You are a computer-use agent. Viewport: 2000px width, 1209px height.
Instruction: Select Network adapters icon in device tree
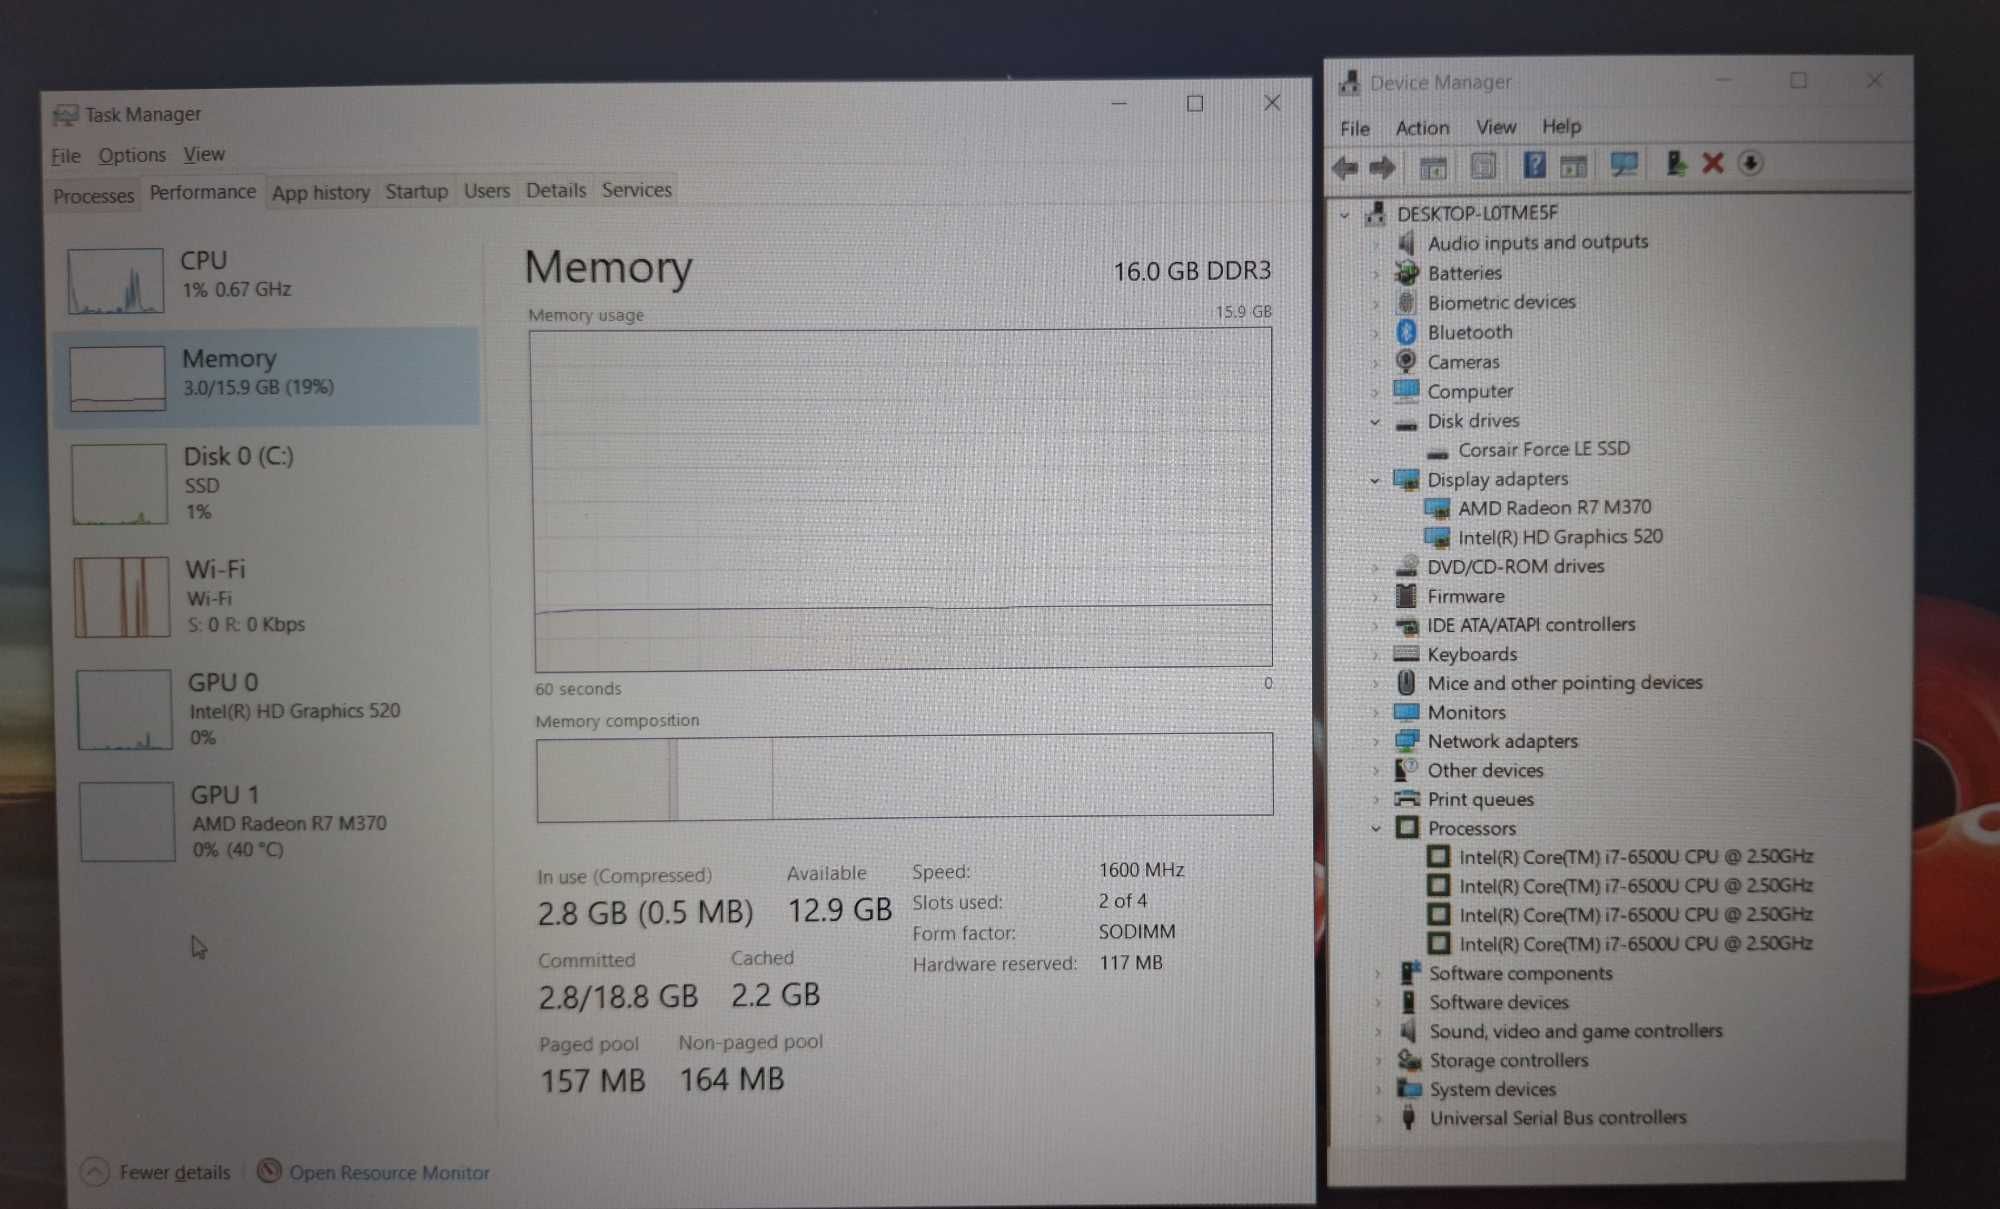1406,741
